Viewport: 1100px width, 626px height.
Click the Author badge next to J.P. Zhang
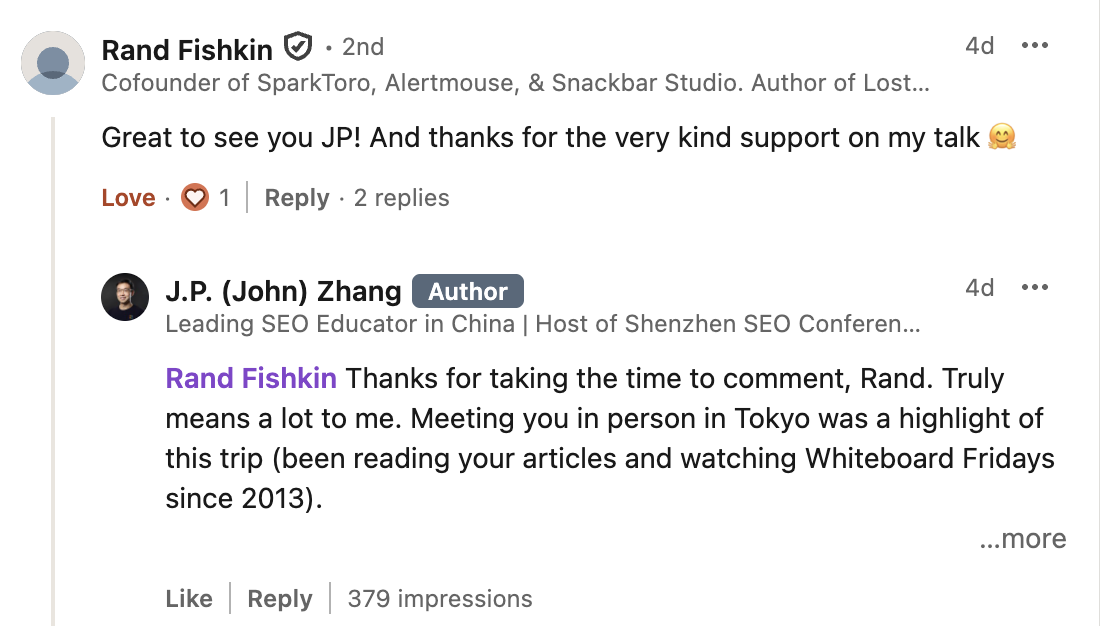pos(468,291)
